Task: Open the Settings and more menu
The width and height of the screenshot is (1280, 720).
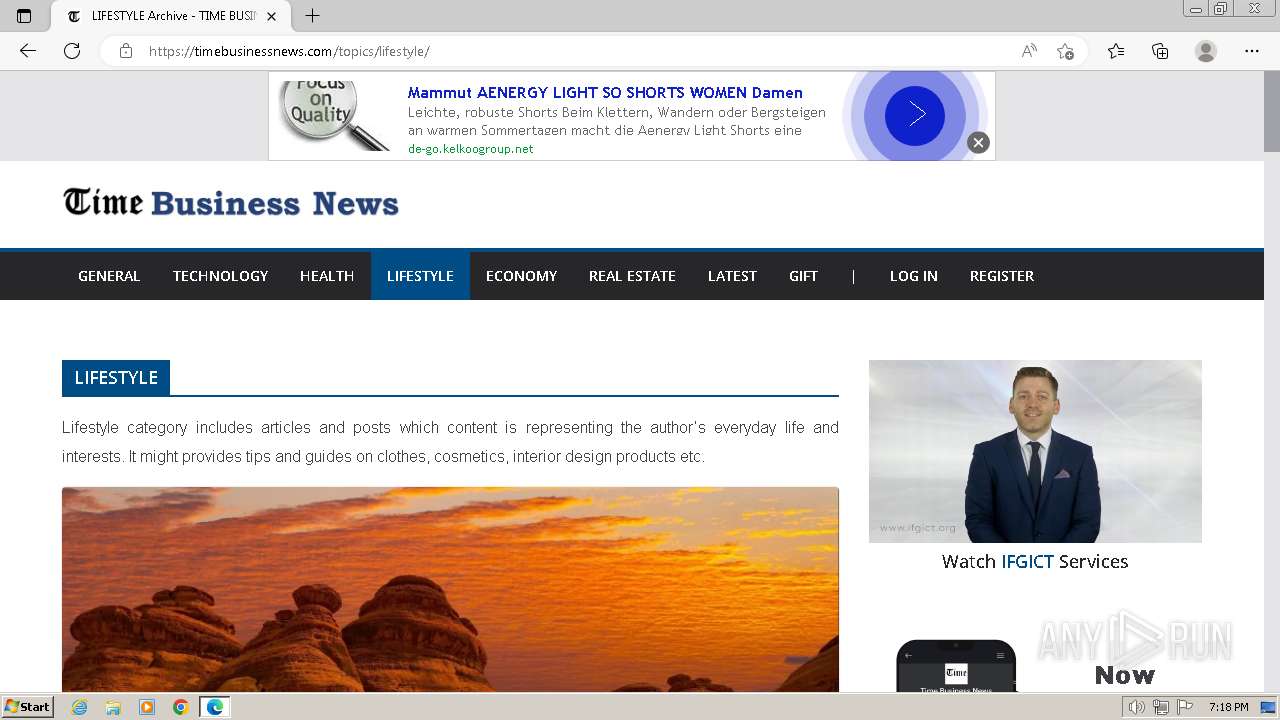Action: pos(1252,51)
